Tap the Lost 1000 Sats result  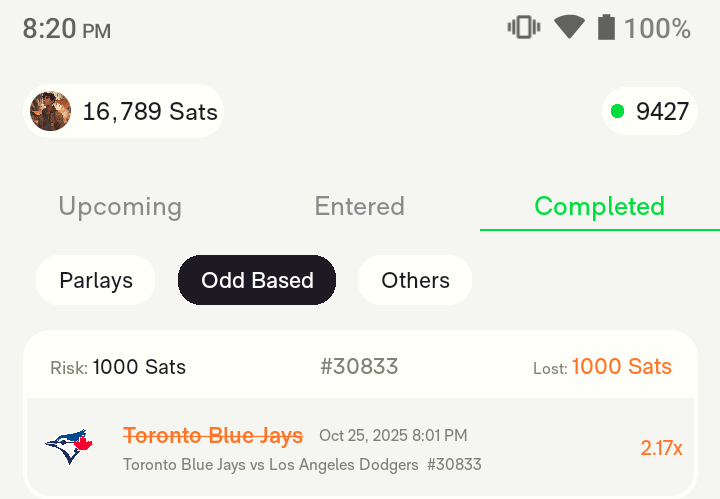tap(602, 367)
